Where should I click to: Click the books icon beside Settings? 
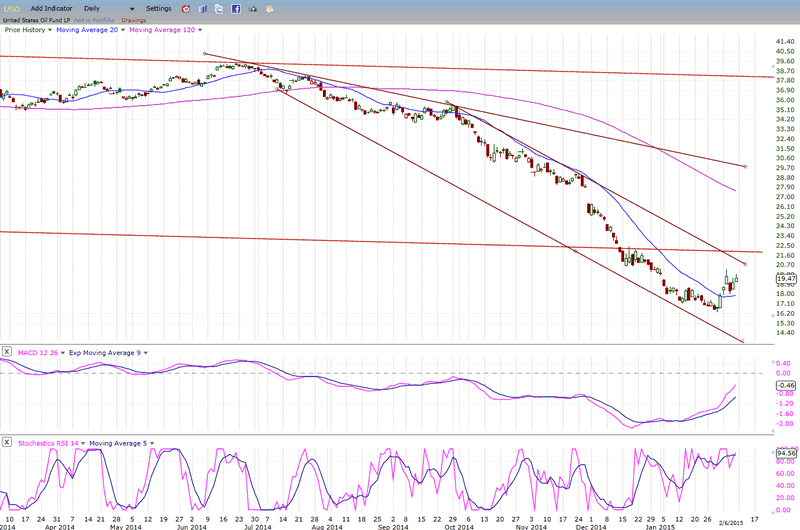[x=203, y=8]
